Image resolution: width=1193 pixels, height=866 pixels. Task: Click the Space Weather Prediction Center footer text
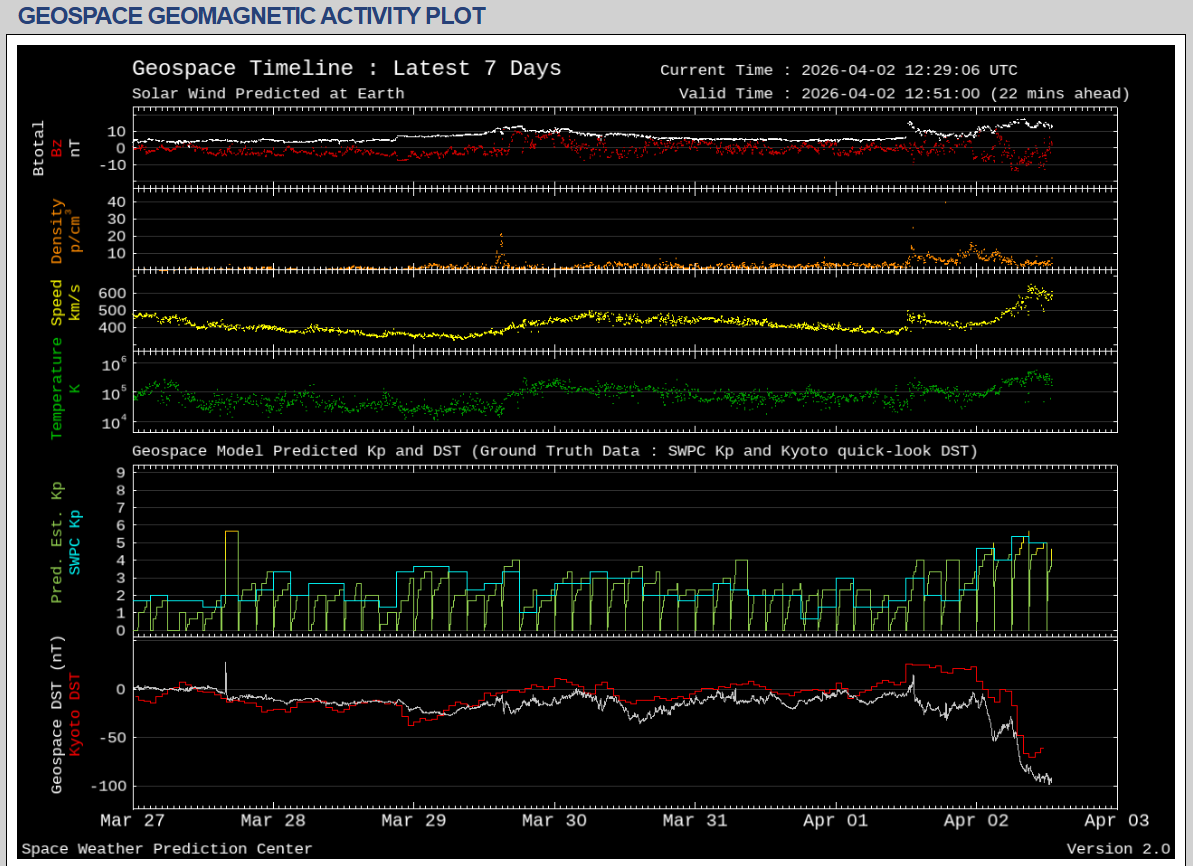[167, 849]
